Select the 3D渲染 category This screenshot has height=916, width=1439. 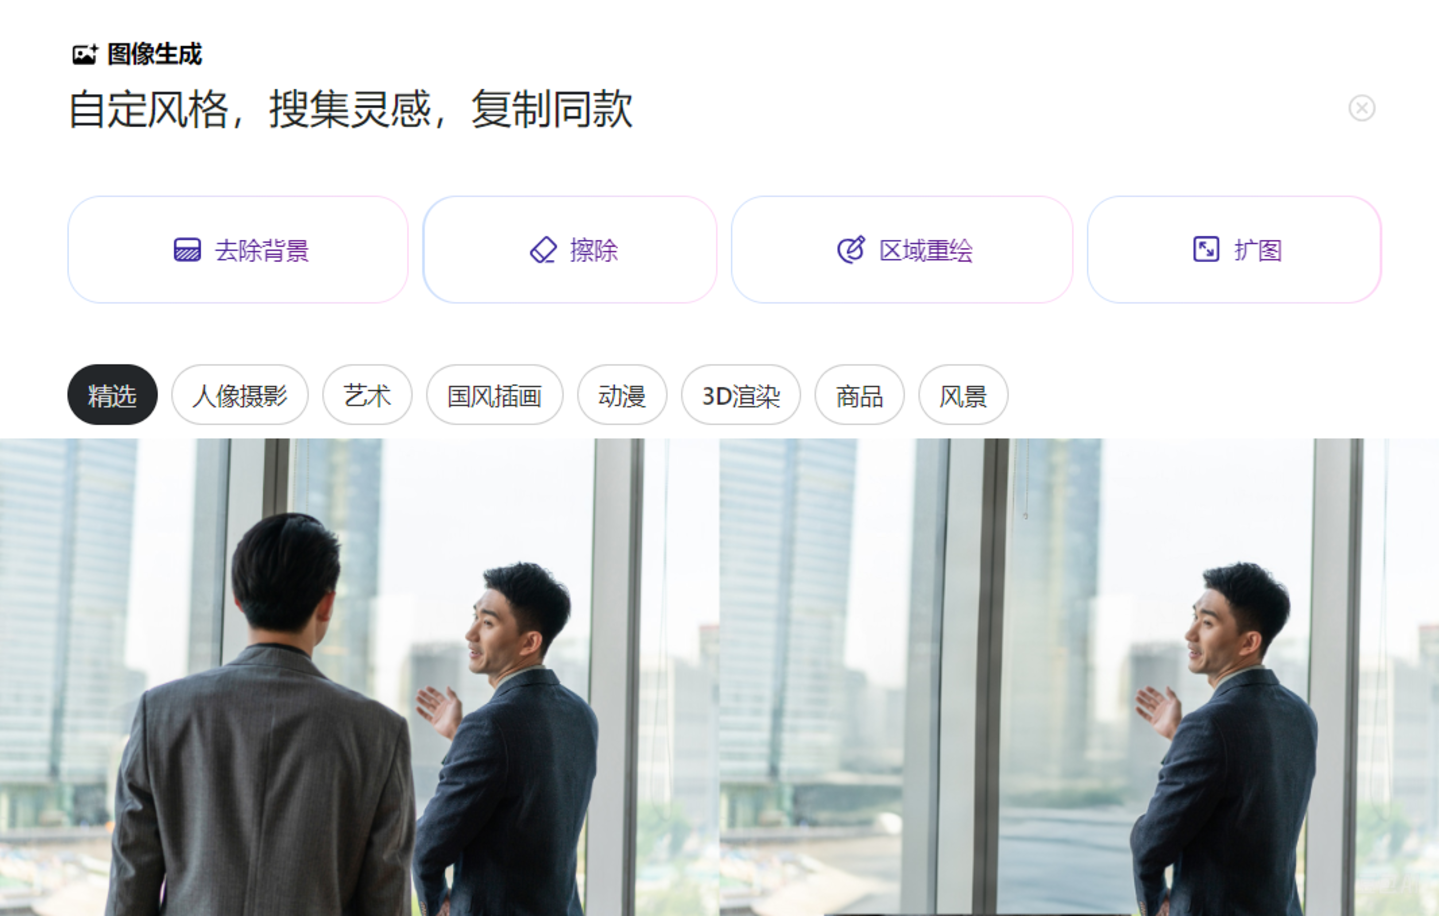(x=741, y=395)
